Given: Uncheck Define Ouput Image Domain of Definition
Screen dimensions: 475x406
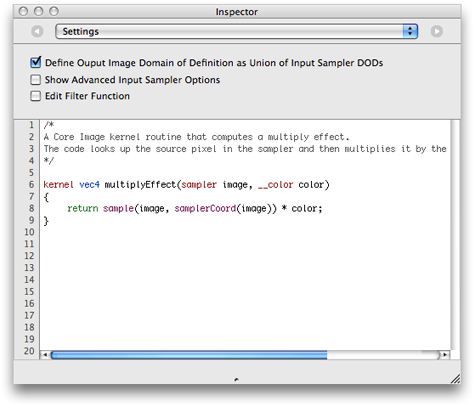Looking at the screenshot, I should pos(36,62).
